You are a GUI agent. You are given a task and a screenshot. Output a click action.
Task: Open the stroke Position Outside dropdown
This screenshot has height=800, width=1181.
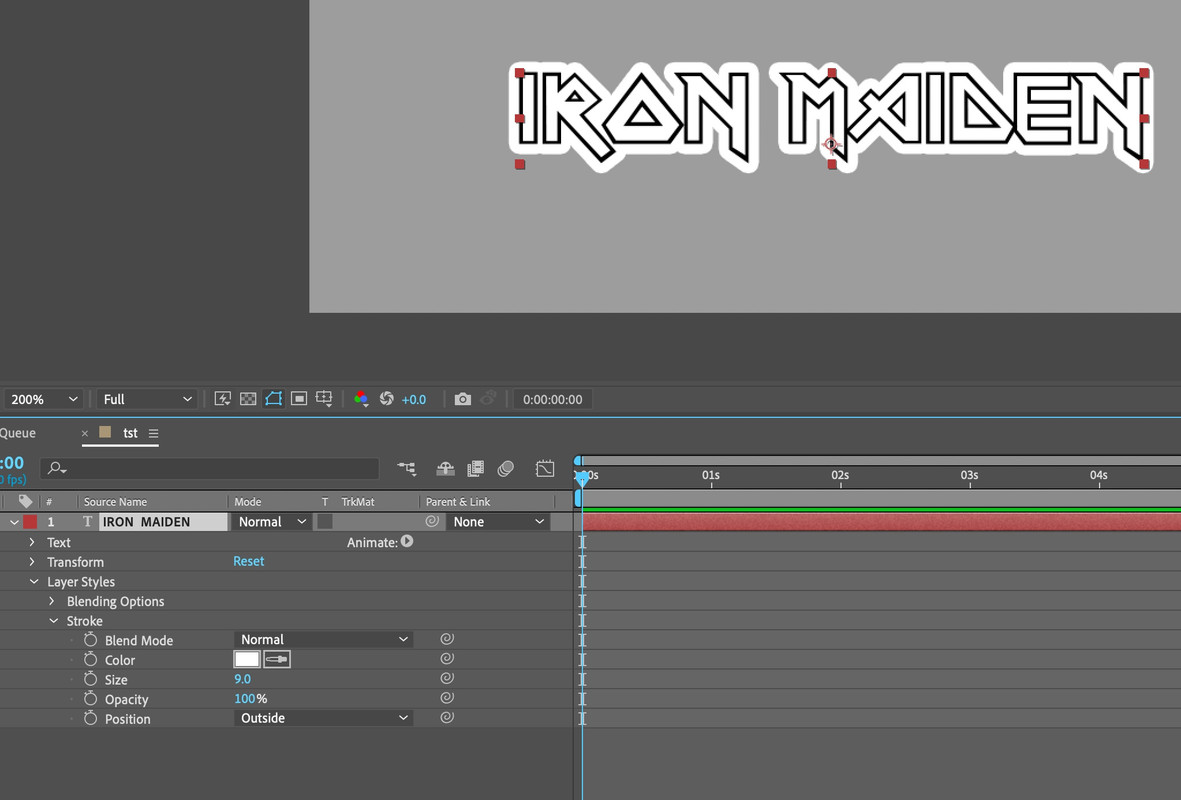(x=323, y=718)
